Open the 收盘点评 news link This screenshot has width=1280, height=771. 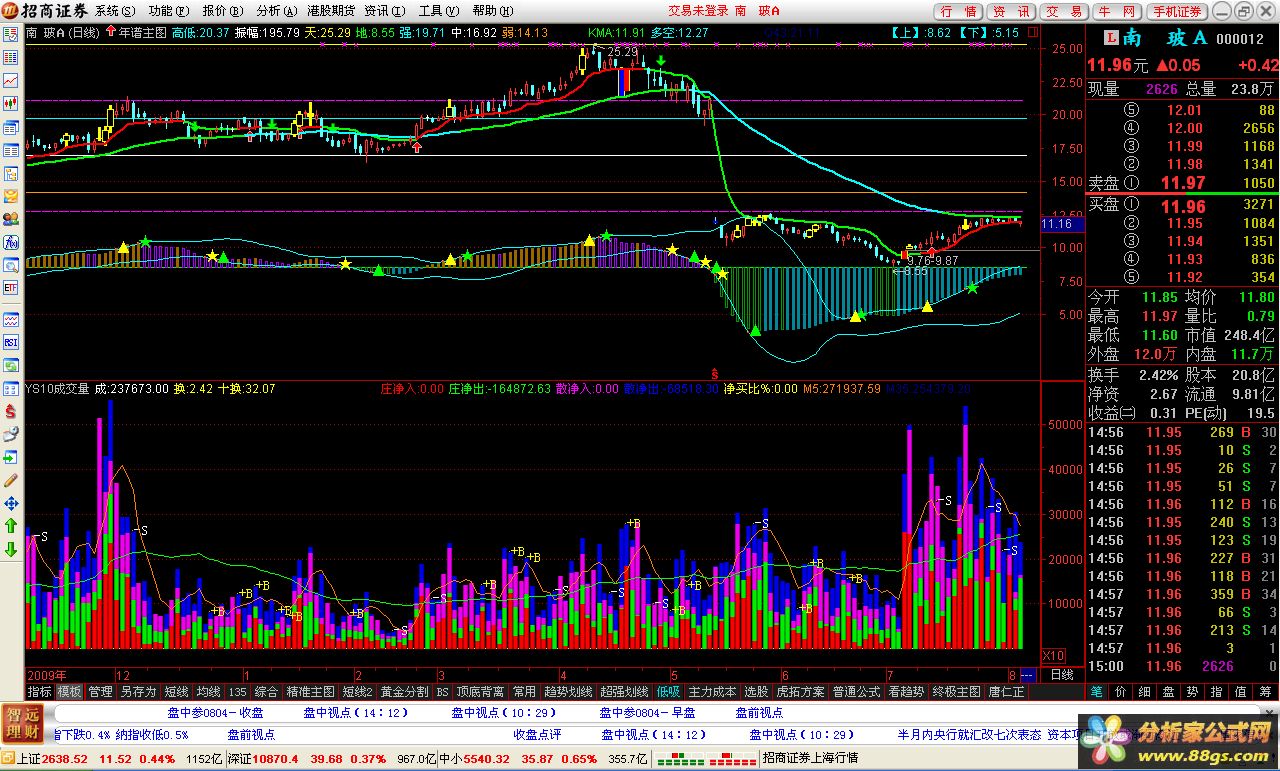click(537, 734)
